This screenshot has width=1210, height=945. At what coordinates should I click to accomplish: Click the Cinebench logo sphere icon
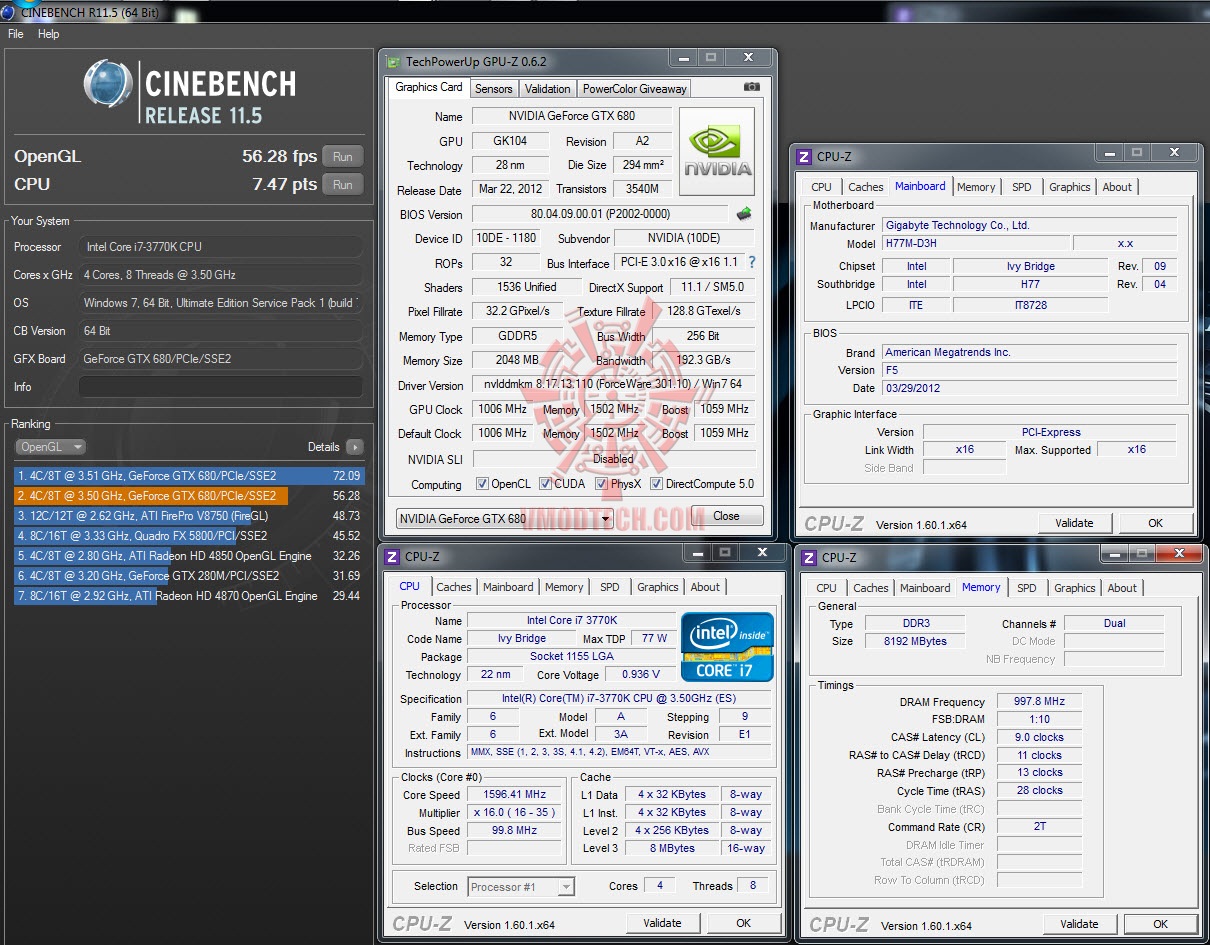click(108, 83)
